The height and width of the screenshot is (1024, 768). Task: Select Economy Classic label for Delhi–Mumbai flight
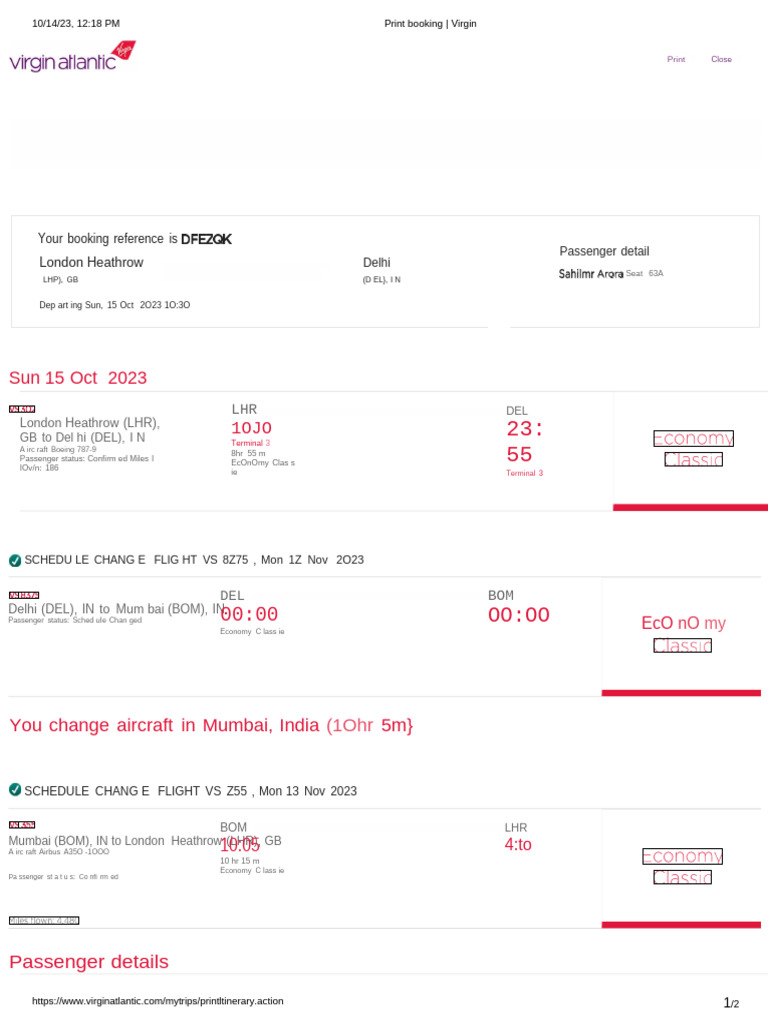pyautogui.click(x=684, y=634)
